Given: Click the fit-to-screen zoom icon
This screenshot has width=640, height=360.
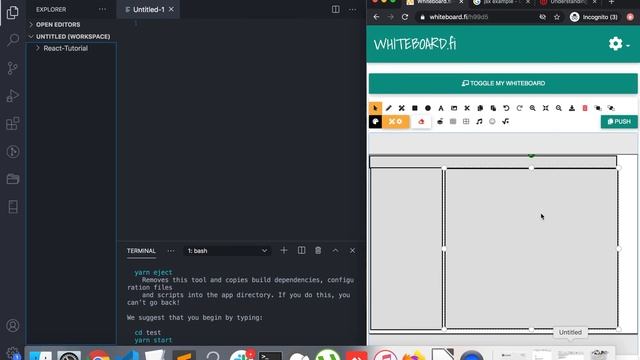Looking at the screenshot, I should (x=545, y=108).
